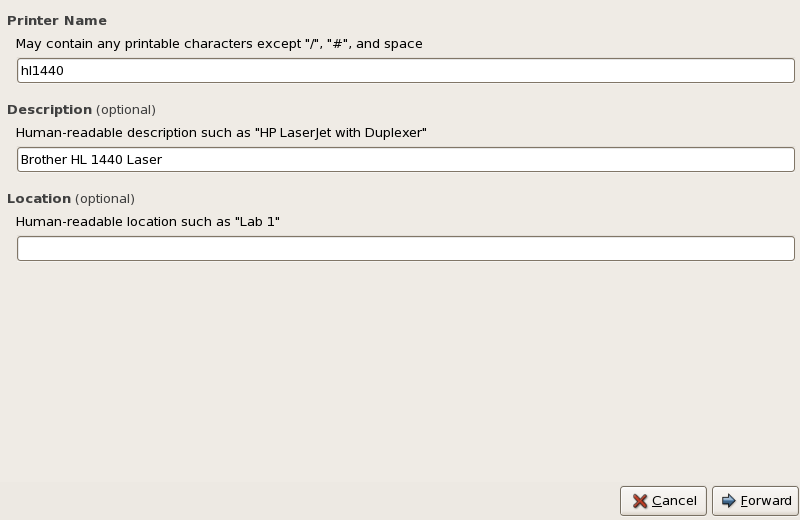Select the empty Location input box
This screenshot has height=520, width=800.
point(405,249)
